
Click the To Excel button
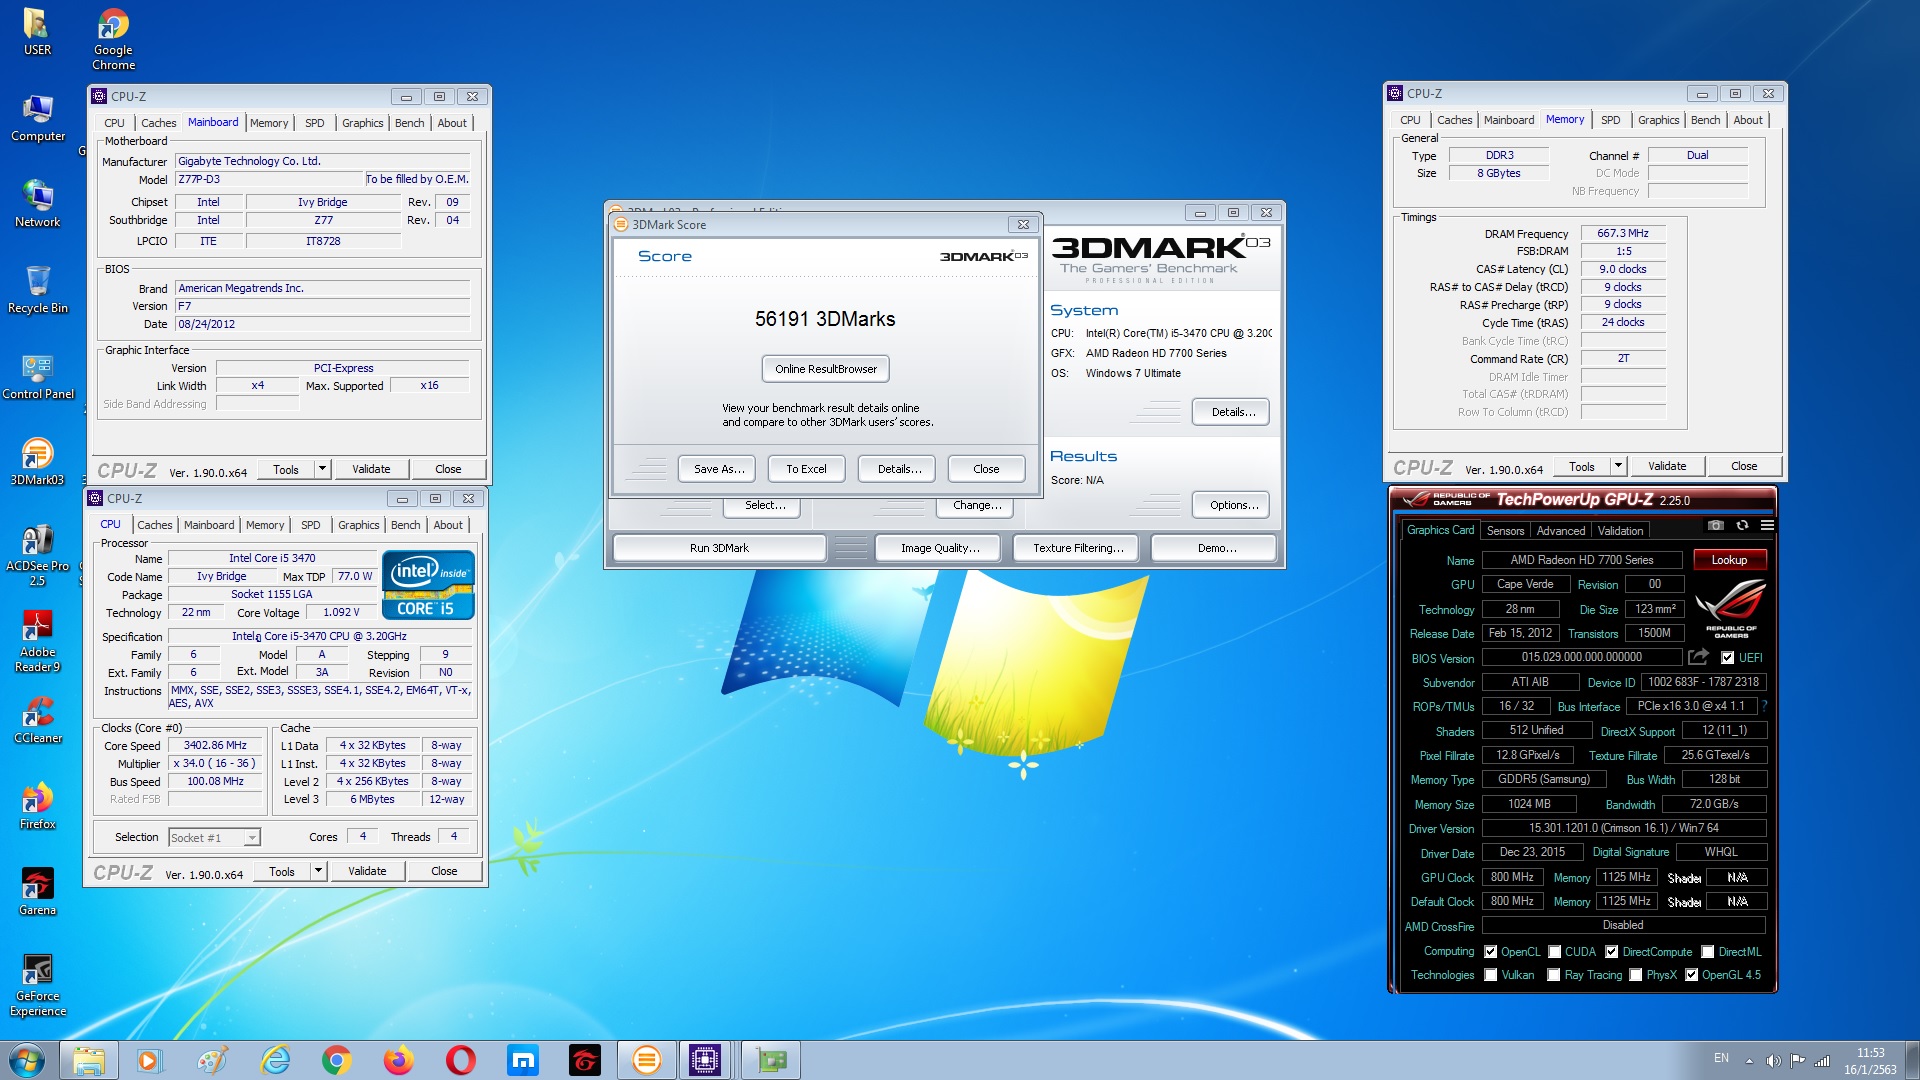[806, 469]
